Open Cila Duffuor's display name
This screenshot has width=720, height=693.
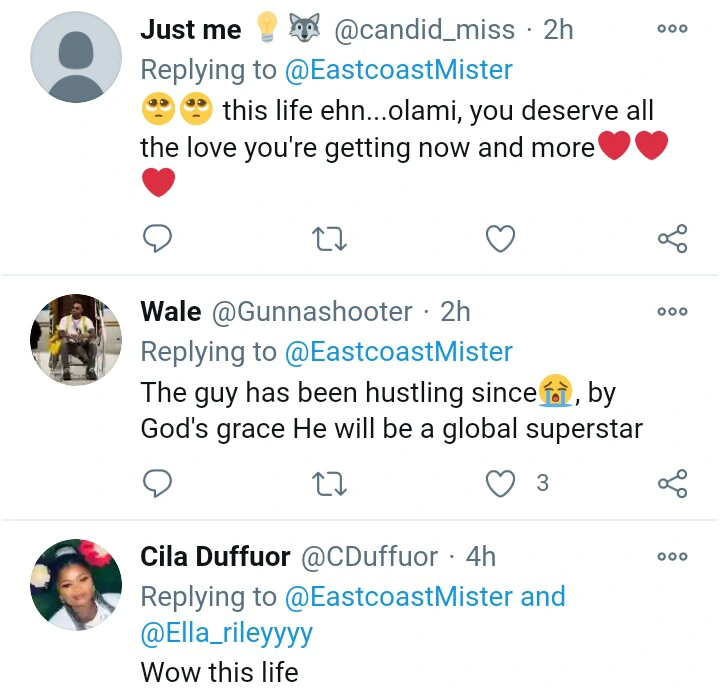coord(216,557)
